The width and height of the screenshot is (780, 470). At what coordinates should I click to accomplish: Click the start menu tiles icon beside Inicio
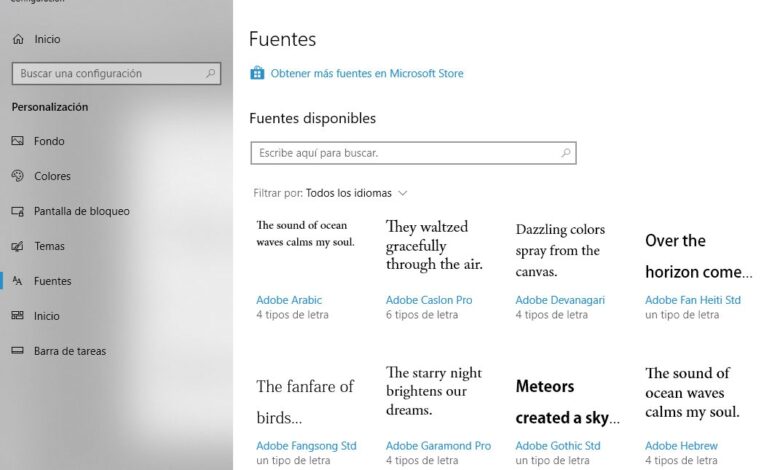tap(17, 315)
